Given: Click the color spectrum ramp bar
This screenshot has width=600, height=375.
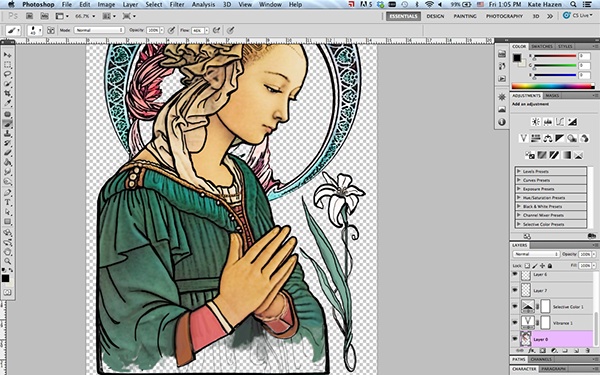Looking at the screenshot, I should [x=553, y=86].
